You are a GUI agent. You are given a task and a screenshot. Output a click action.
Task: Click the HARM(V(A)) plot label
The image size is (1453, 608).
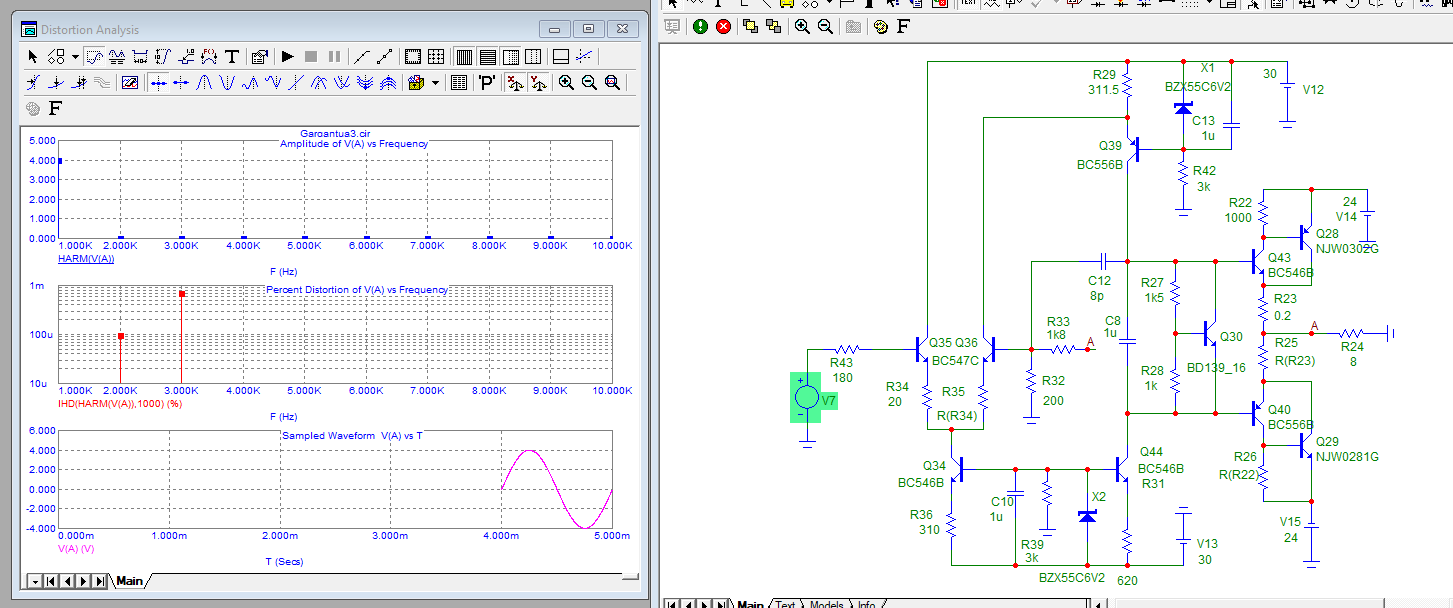(x=87, y=259)
